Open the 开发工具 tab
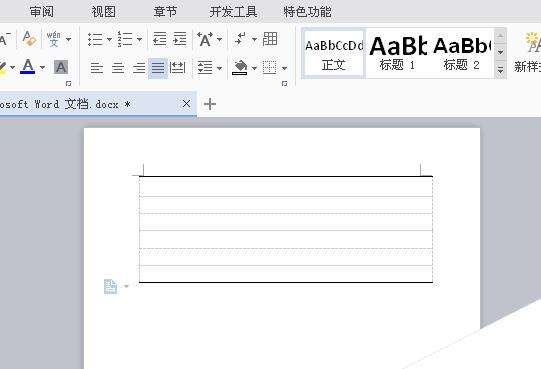Viewport: 541px width, 369px height. click(x=234, y=12)
